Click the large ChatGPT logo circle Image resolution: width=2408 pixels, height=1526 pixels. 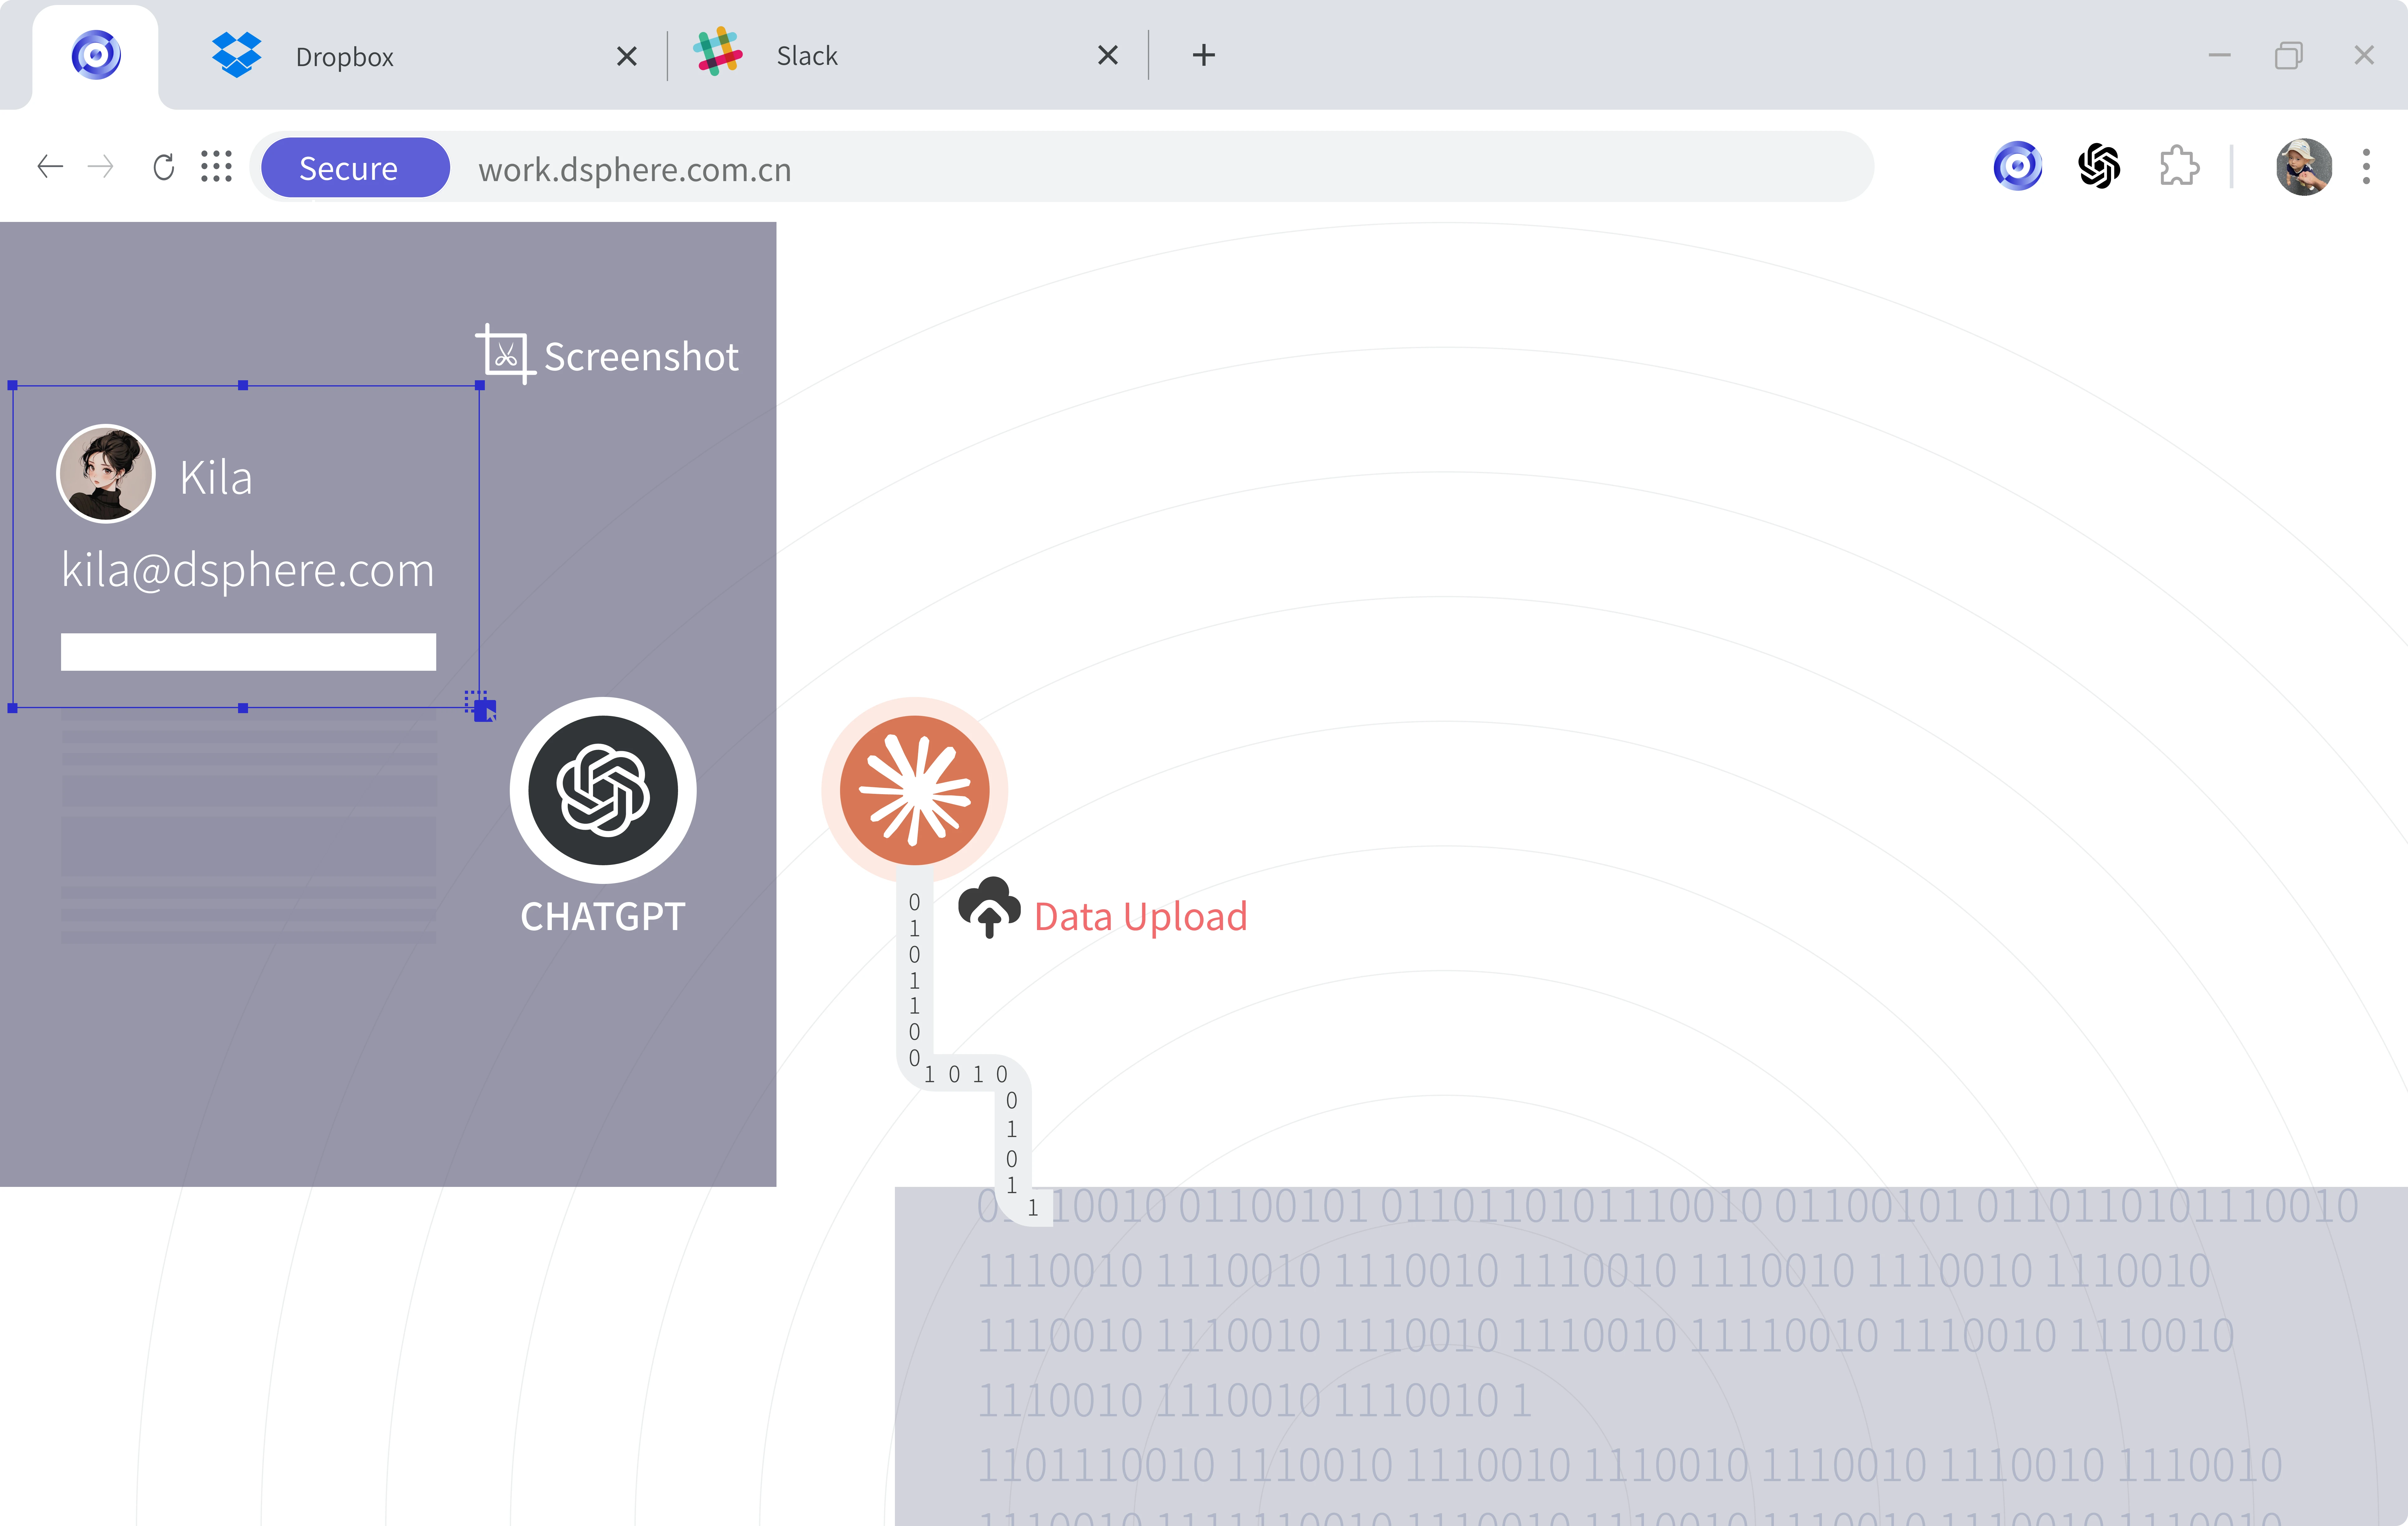click(603, 790)
